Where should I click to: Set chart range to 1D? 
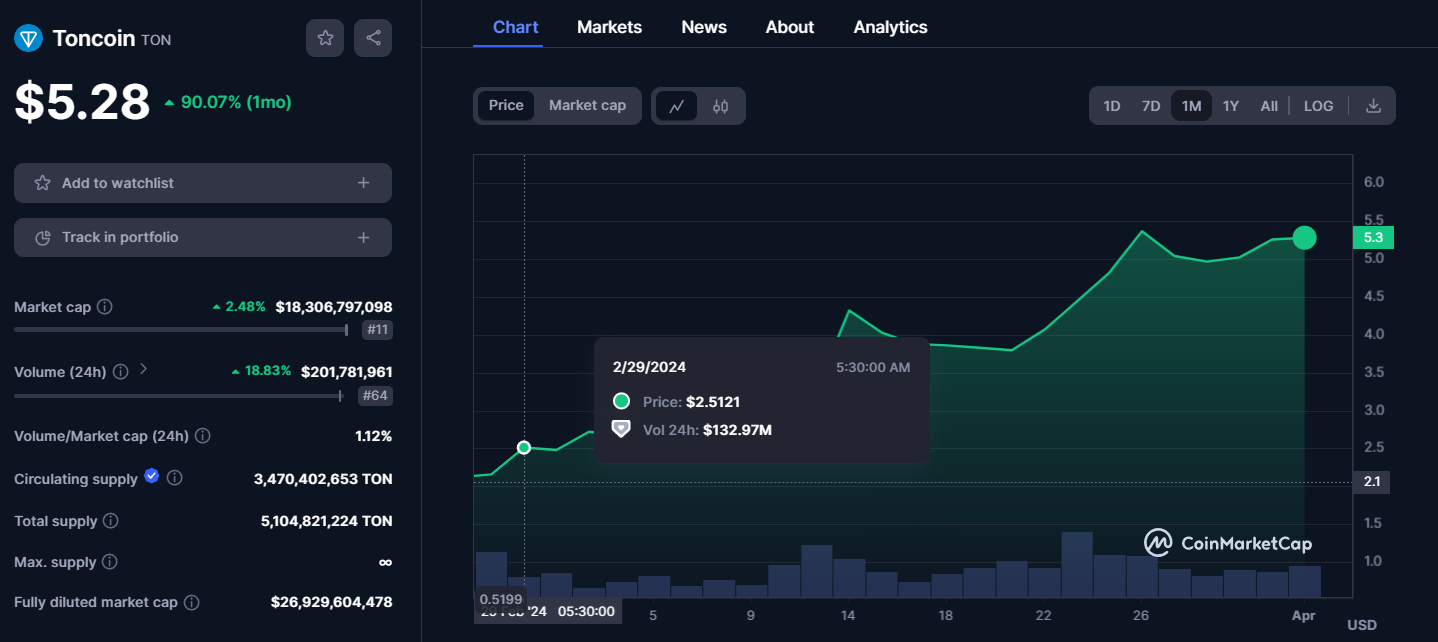coord(1111,106)
